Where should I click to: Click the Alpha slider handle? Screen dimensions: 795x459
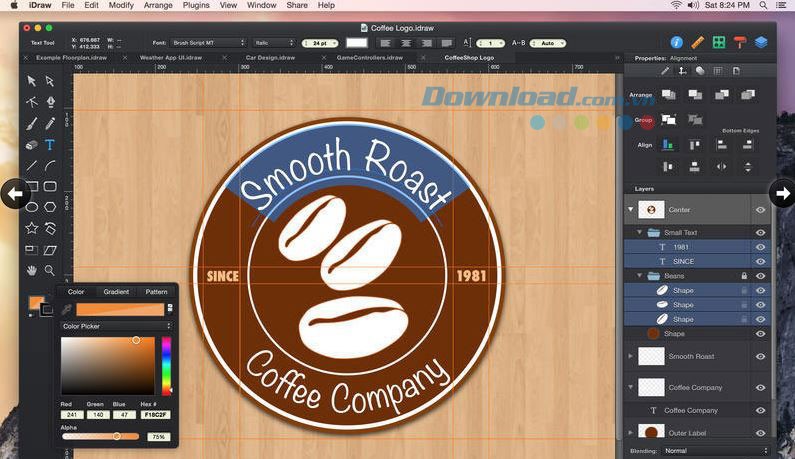coord(117,436)
